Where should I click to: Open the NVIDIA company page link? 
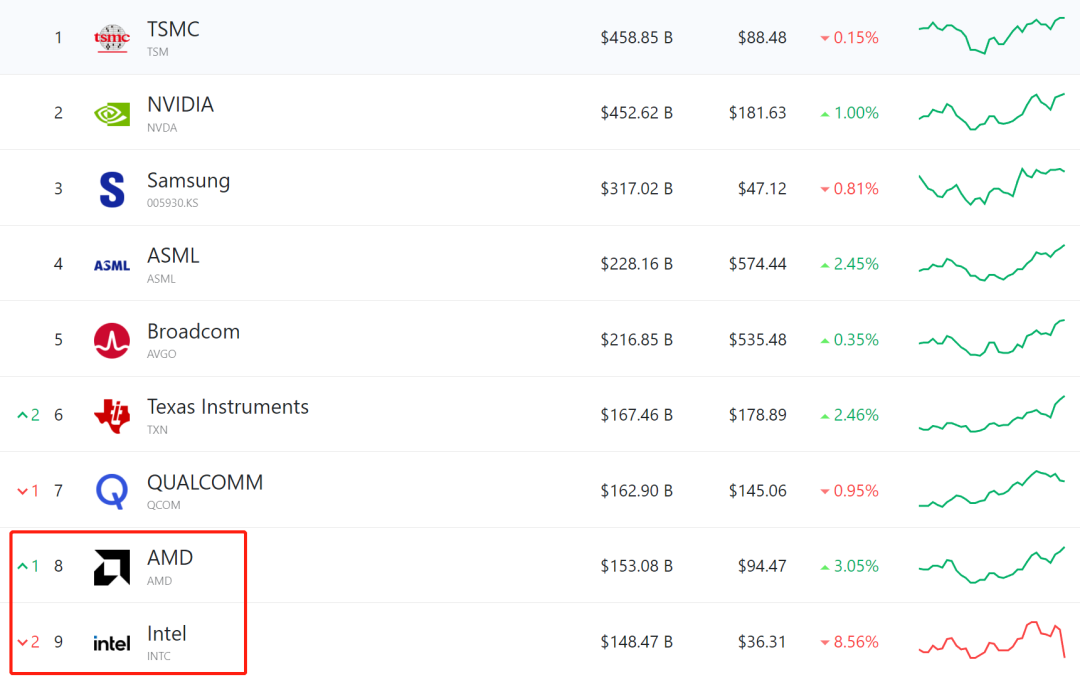[180, 105]
